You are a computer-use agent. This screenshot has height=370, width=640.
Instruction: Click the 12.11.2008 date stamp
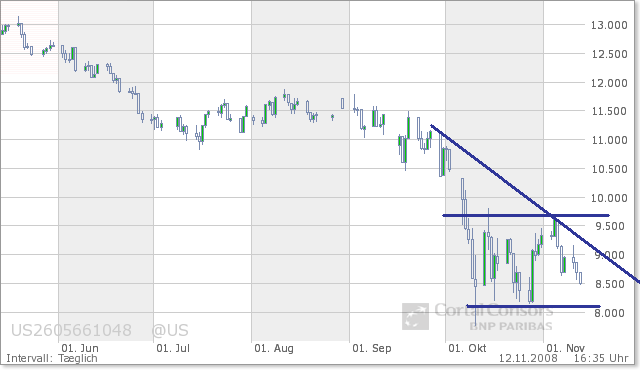(528, 359)
